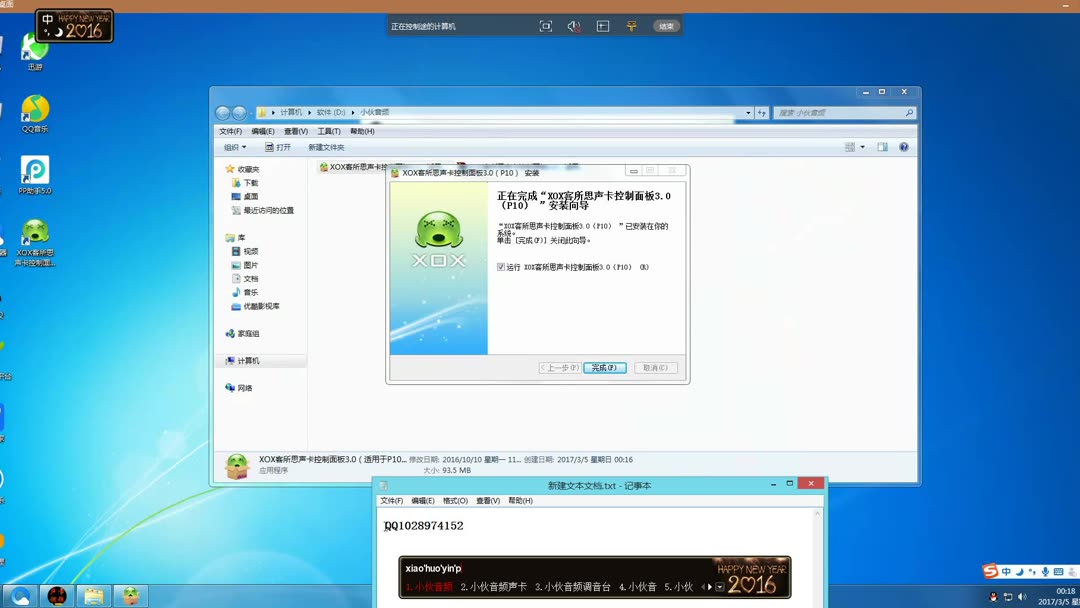
Task: Launch QQ音乐 from the desktop
Action: click(35, 110)
